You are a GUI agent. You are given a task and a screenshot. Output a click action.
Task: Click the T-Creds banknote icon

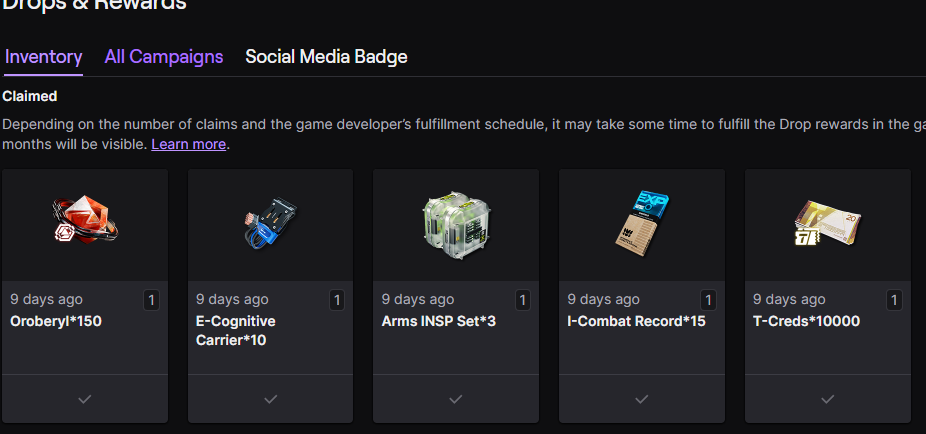[x=827, y=224]
